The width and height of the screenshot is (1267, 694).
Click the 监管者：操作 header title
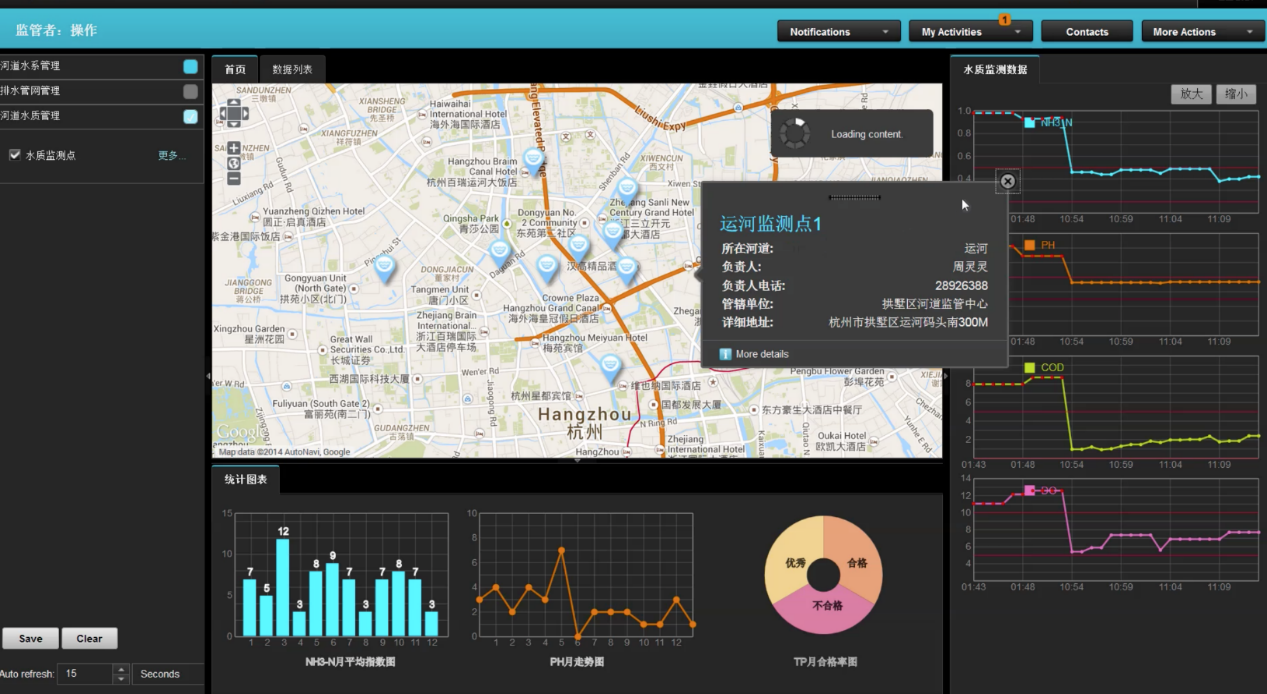56,31
